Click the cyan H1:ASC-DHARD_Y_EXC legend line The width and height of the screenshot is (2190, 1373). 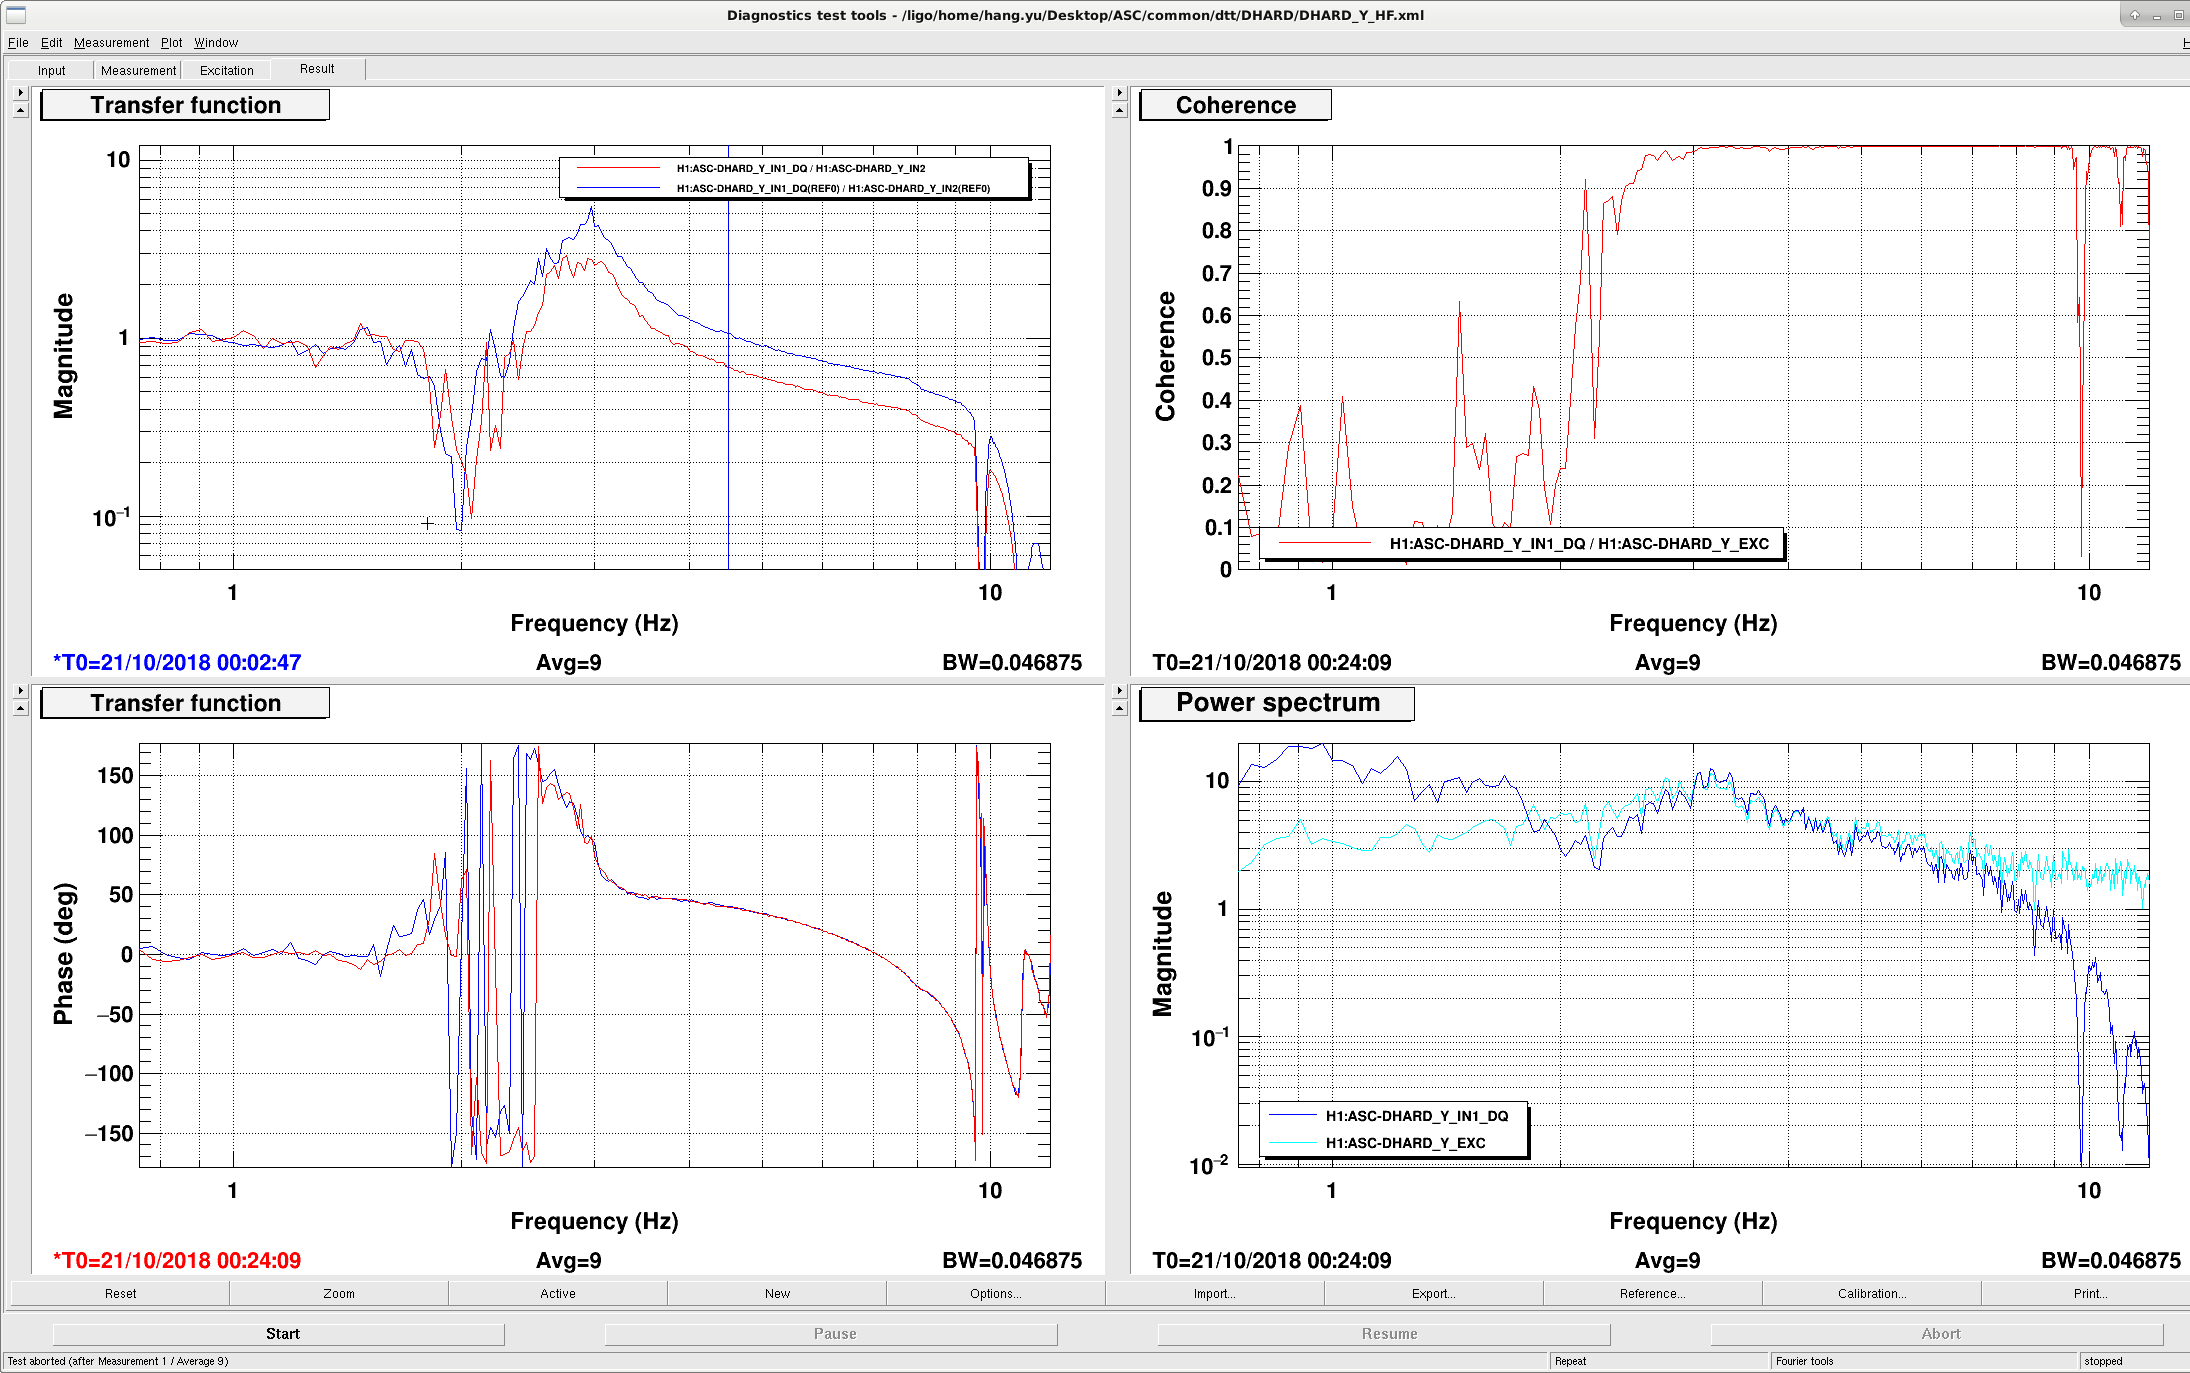[x=1293, y=1143]
